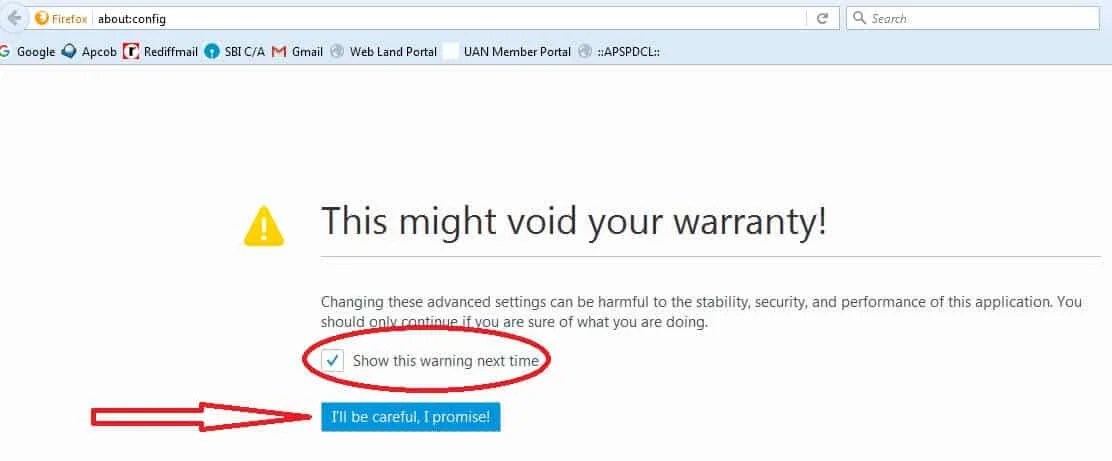Open the ::APSPDCL:: bookmark
The width and height of the screenshot is (1112, 461).
[x=620, y=52]
